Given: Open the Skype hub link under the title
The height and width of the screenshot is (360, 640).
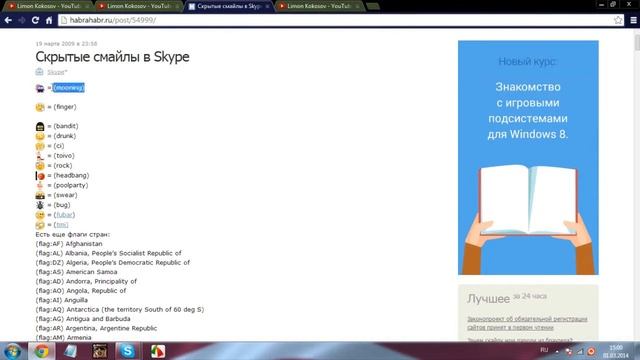Looking at the screenshot, I should click(57, 72).
